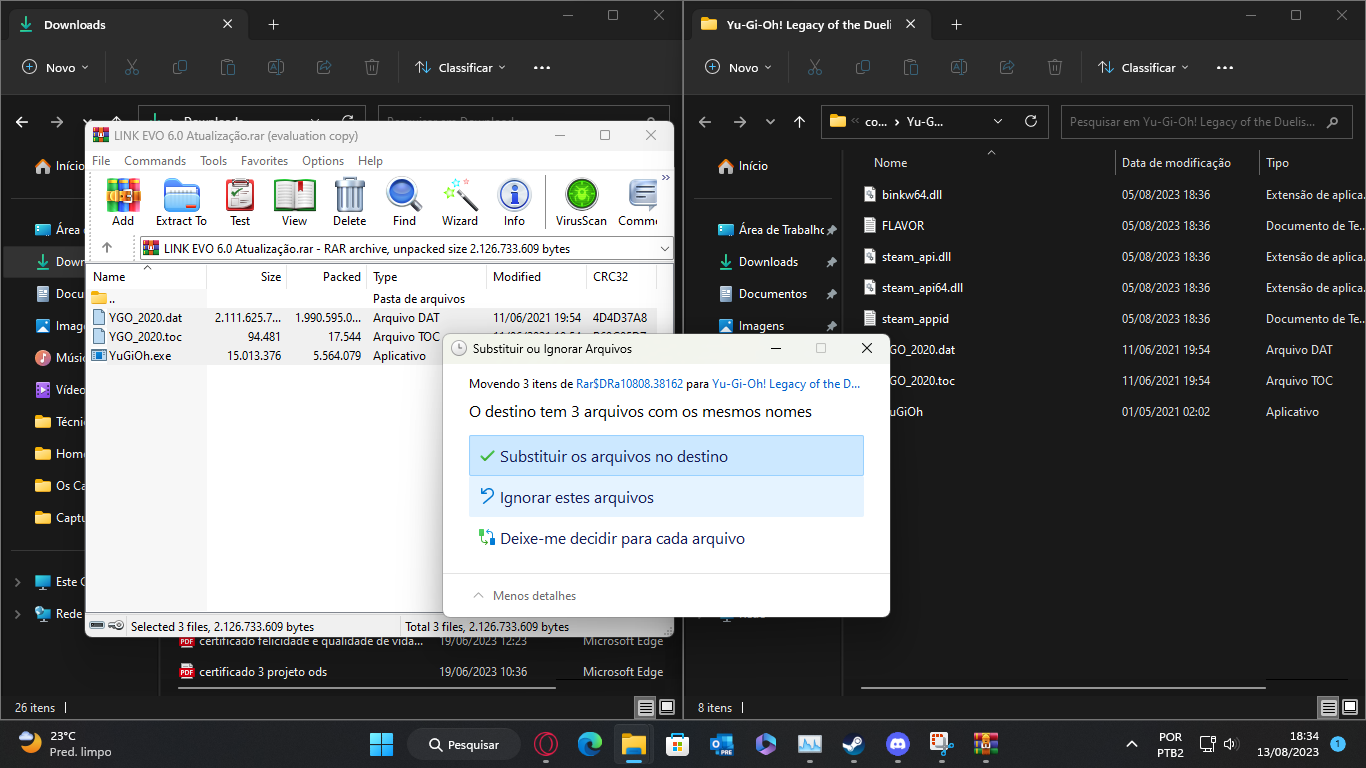Viewport: 1366px width, 768px height.
Task: Open recent locations chevron in the Yu-Gi-Oh Explorer window
Action: tap(770, 122)
